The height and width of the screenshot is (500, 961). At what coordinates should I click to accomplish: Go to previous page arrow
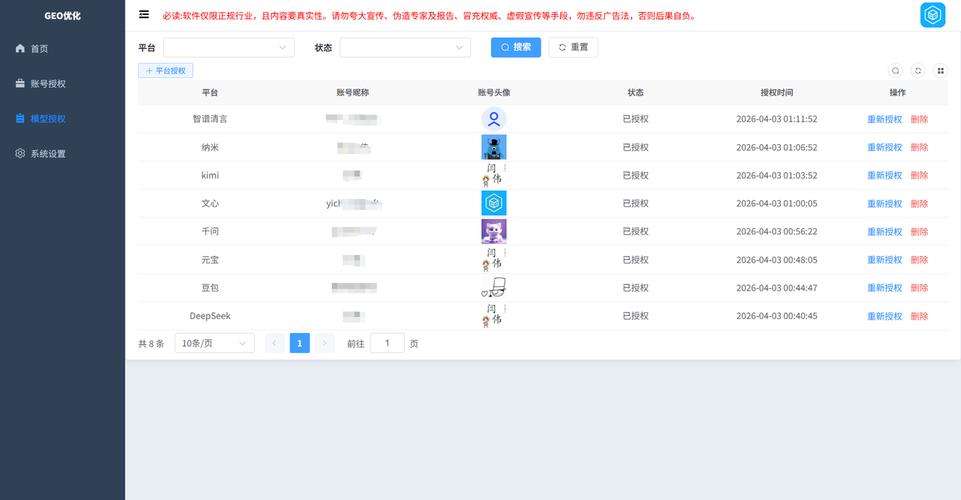point(275,343)
